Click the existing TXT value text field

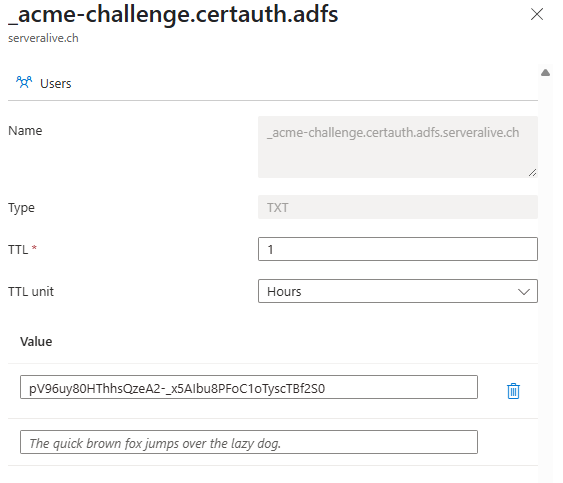(248, 387)
